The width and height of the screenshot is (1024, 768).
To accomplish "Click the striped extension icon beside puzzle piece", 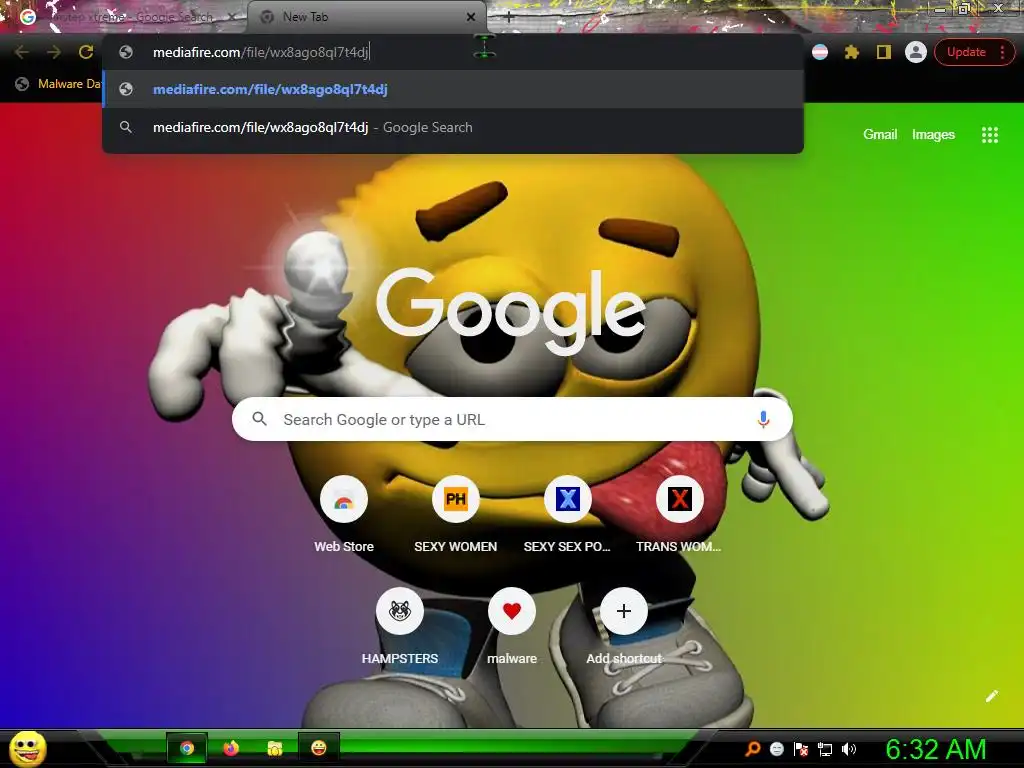I will click(820, 52).
